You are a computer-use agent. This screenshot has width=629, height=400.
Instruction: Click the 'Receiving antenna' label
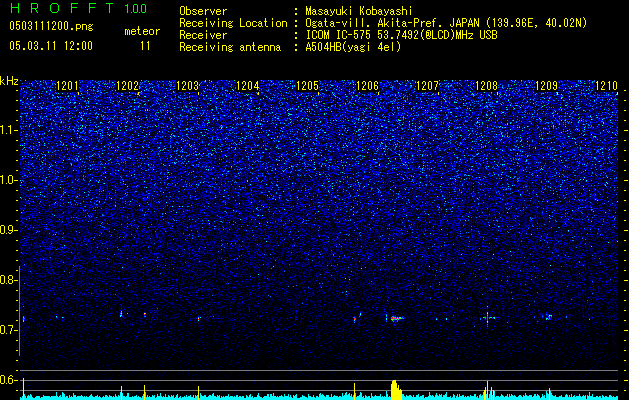[x=230, y=47]
